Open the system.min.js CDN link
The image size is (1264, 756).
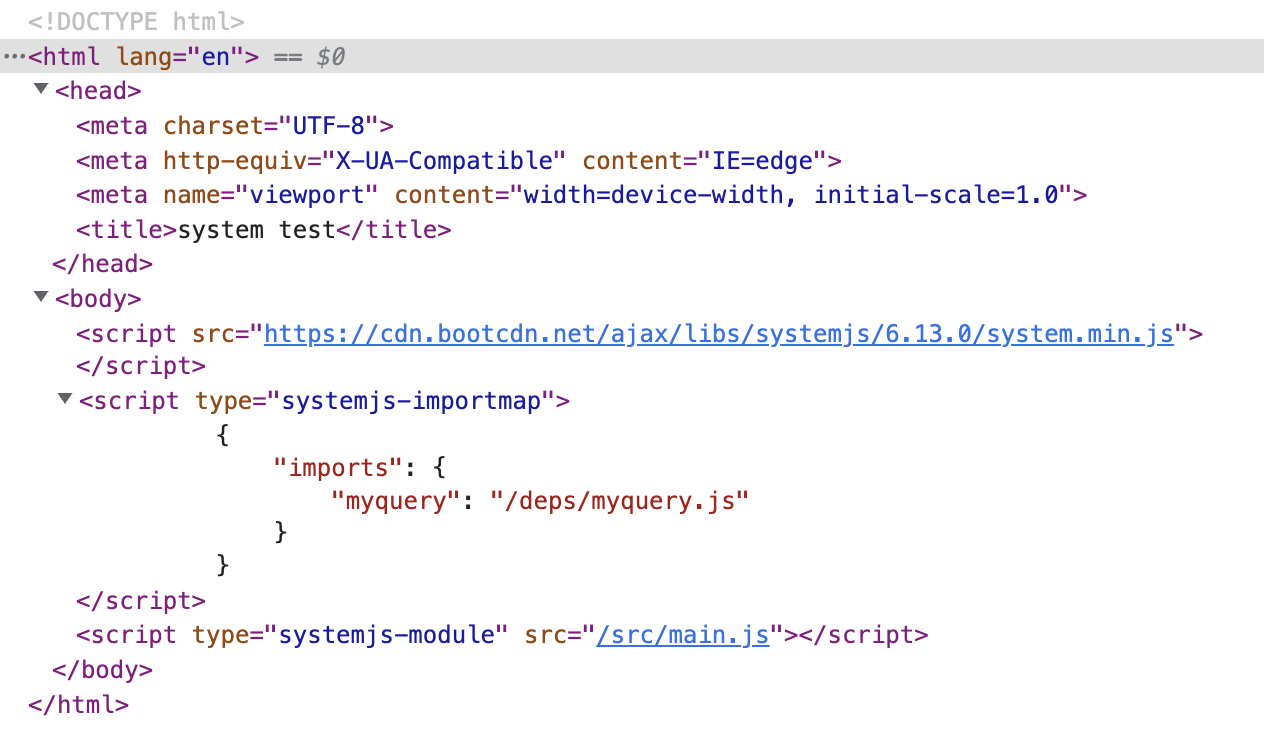[718, 333]
